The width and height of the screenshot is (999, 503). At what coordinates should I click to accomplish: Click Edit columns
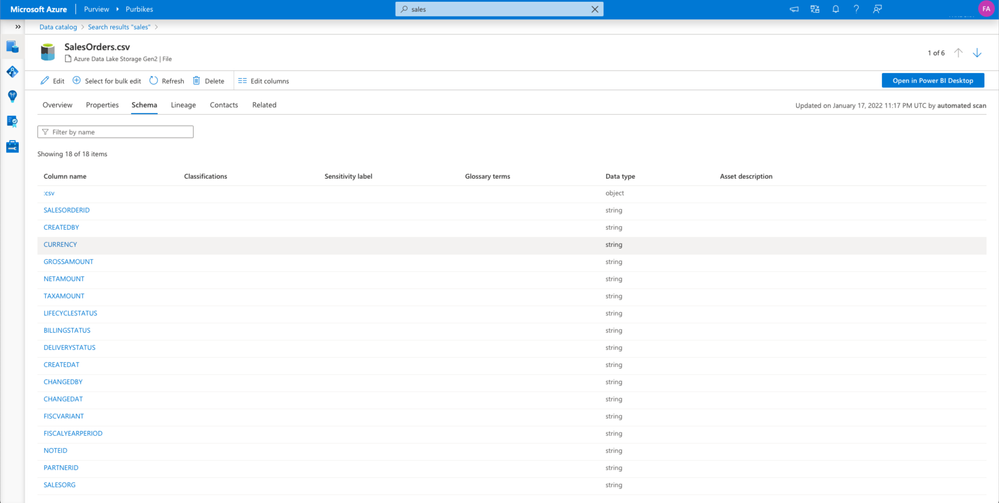click(x=263, y=81)
